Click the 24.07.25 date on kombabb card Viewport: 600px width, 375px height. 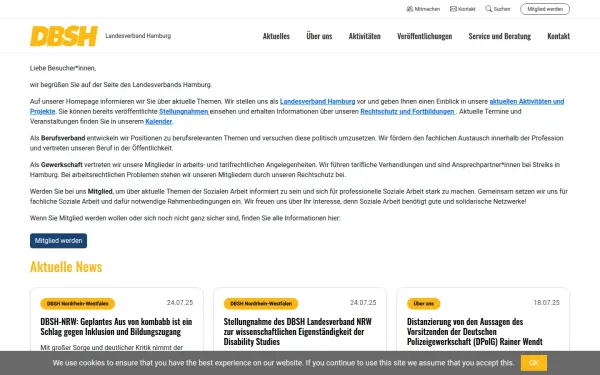[x=180, y=303]
